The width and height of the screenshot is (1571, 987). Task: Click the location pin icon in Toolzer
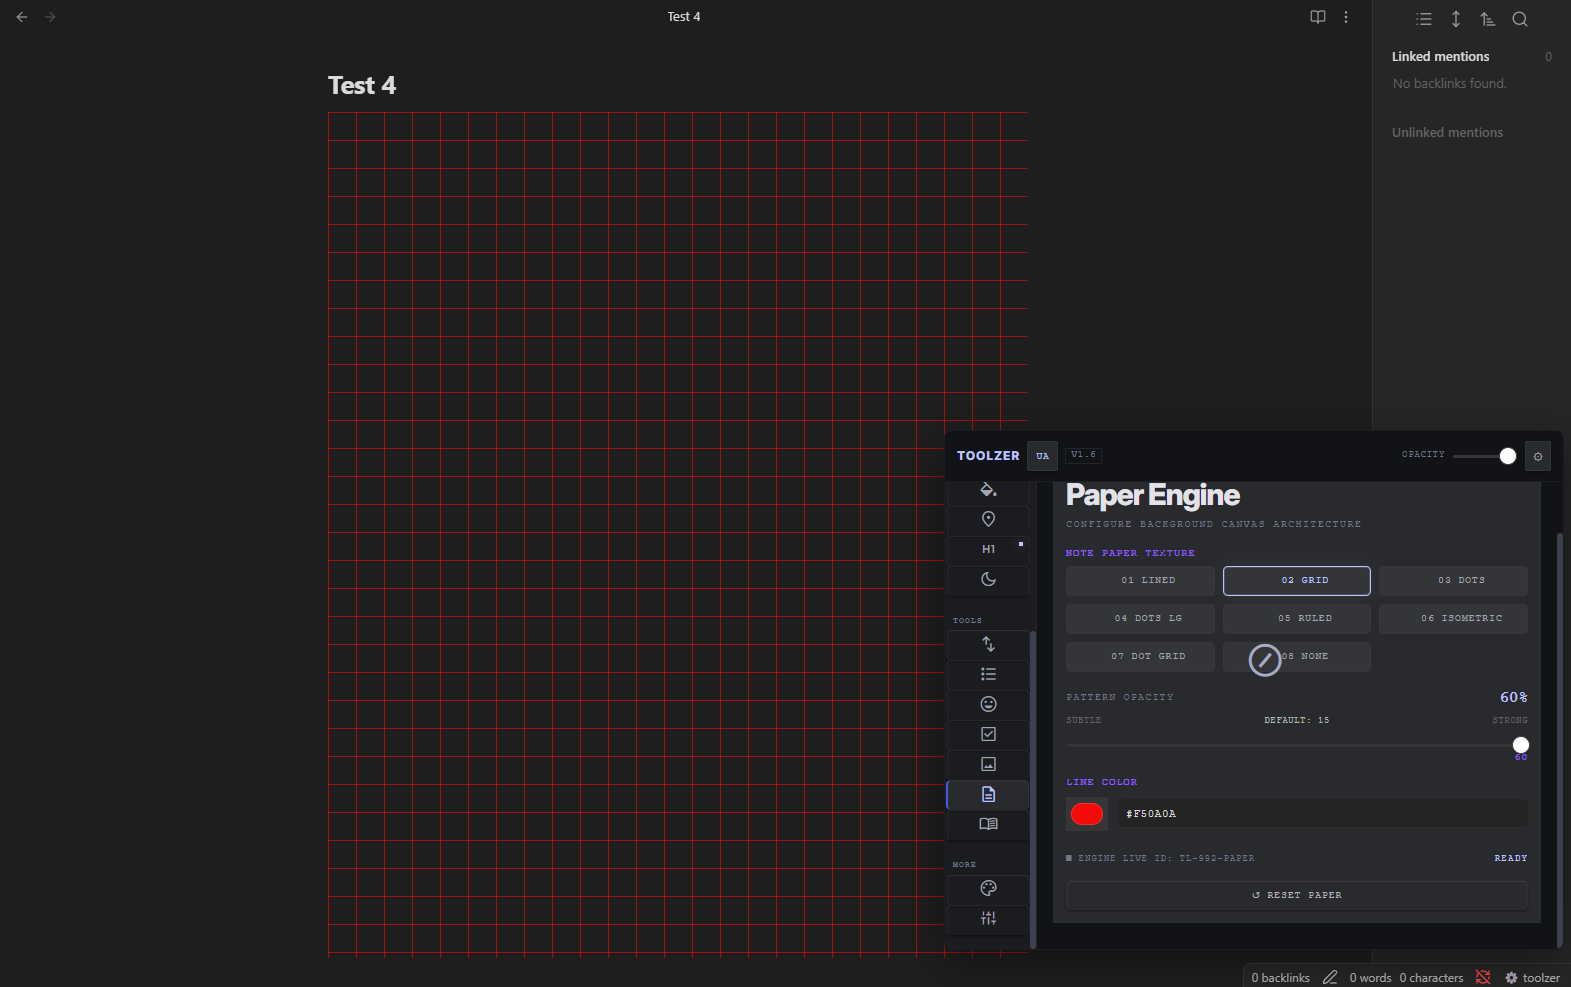[x=988, y=519]
